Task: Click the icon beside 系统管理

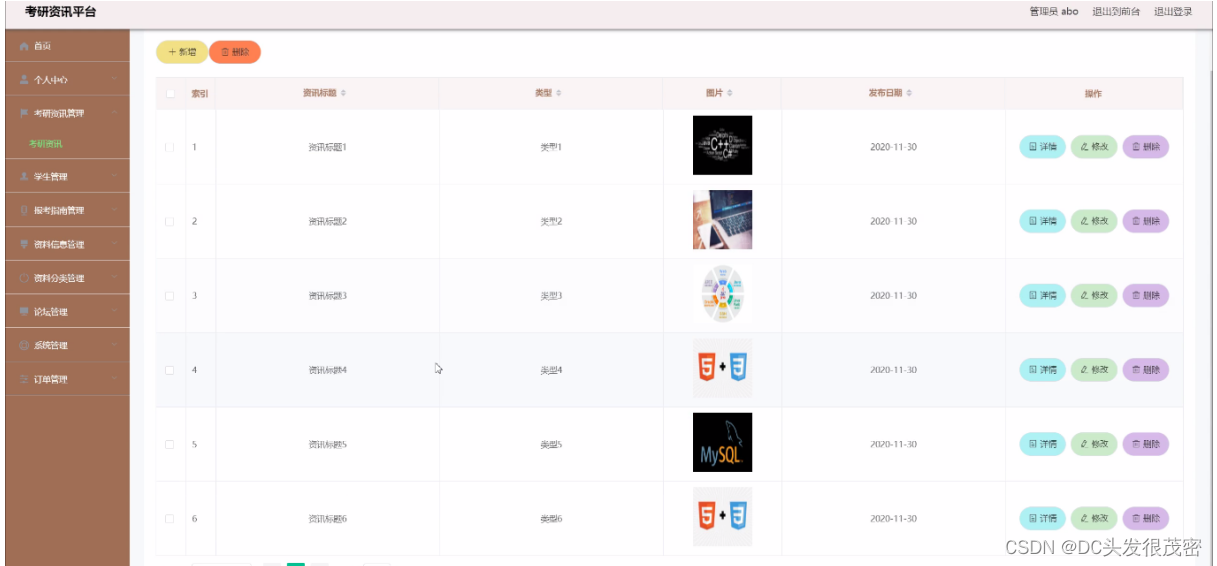Action: pyautogui.click(x=24, y=345)
